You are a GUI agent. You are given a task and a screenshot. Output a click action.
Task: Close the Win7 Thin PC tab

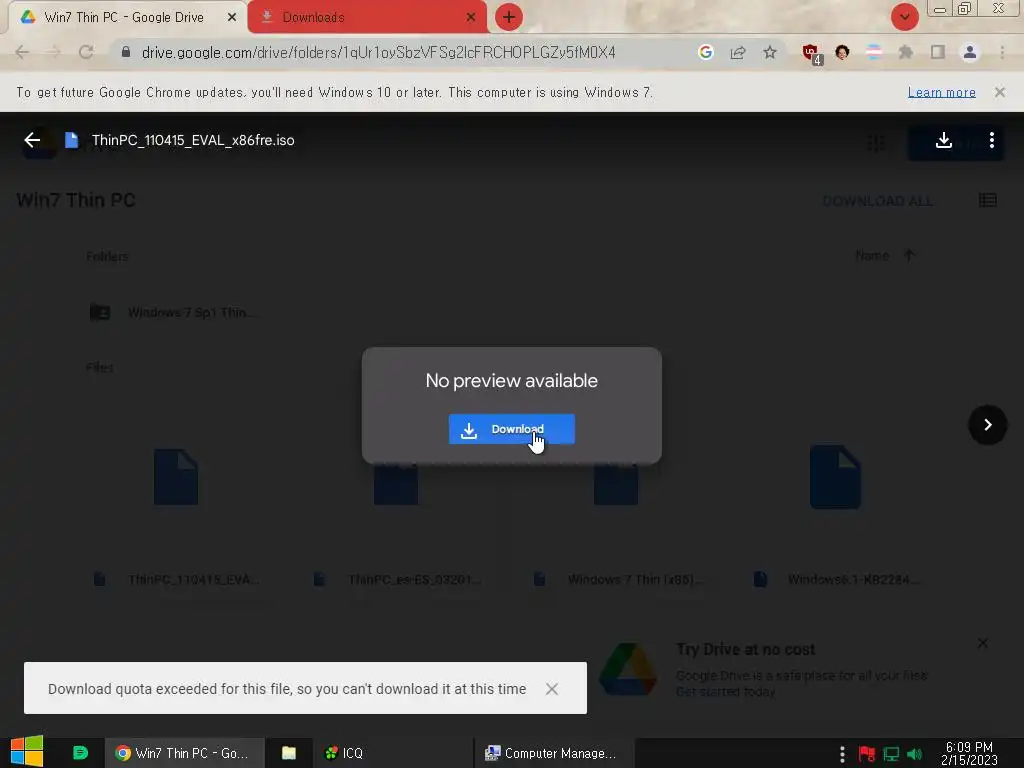[x=232, y=18]
